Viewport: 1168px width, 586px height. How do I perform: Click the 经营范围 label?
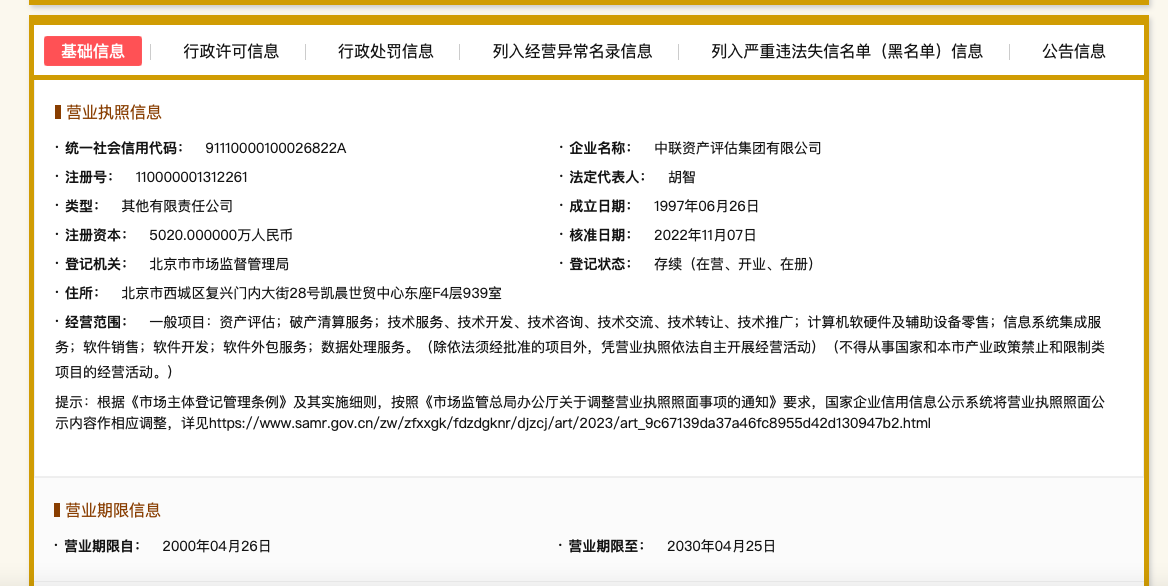tap(96, 322)
